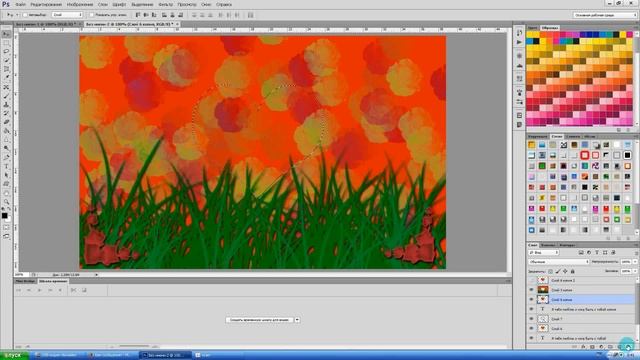Click lock position icon in Layers

565,271
